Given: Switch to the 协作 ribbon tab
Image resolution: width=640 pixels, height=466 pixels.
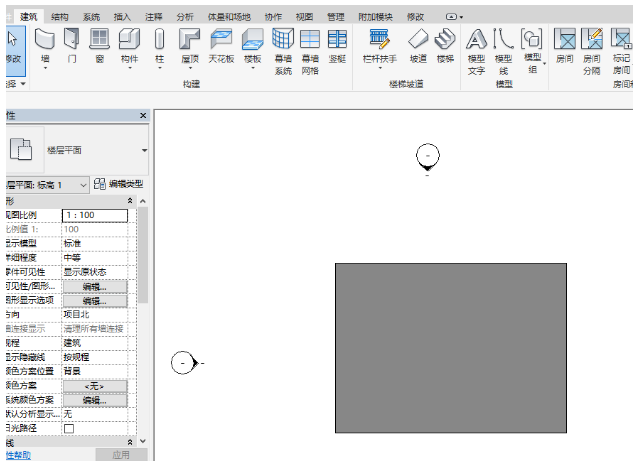Looking at the screenshot, I should [273, 17].
